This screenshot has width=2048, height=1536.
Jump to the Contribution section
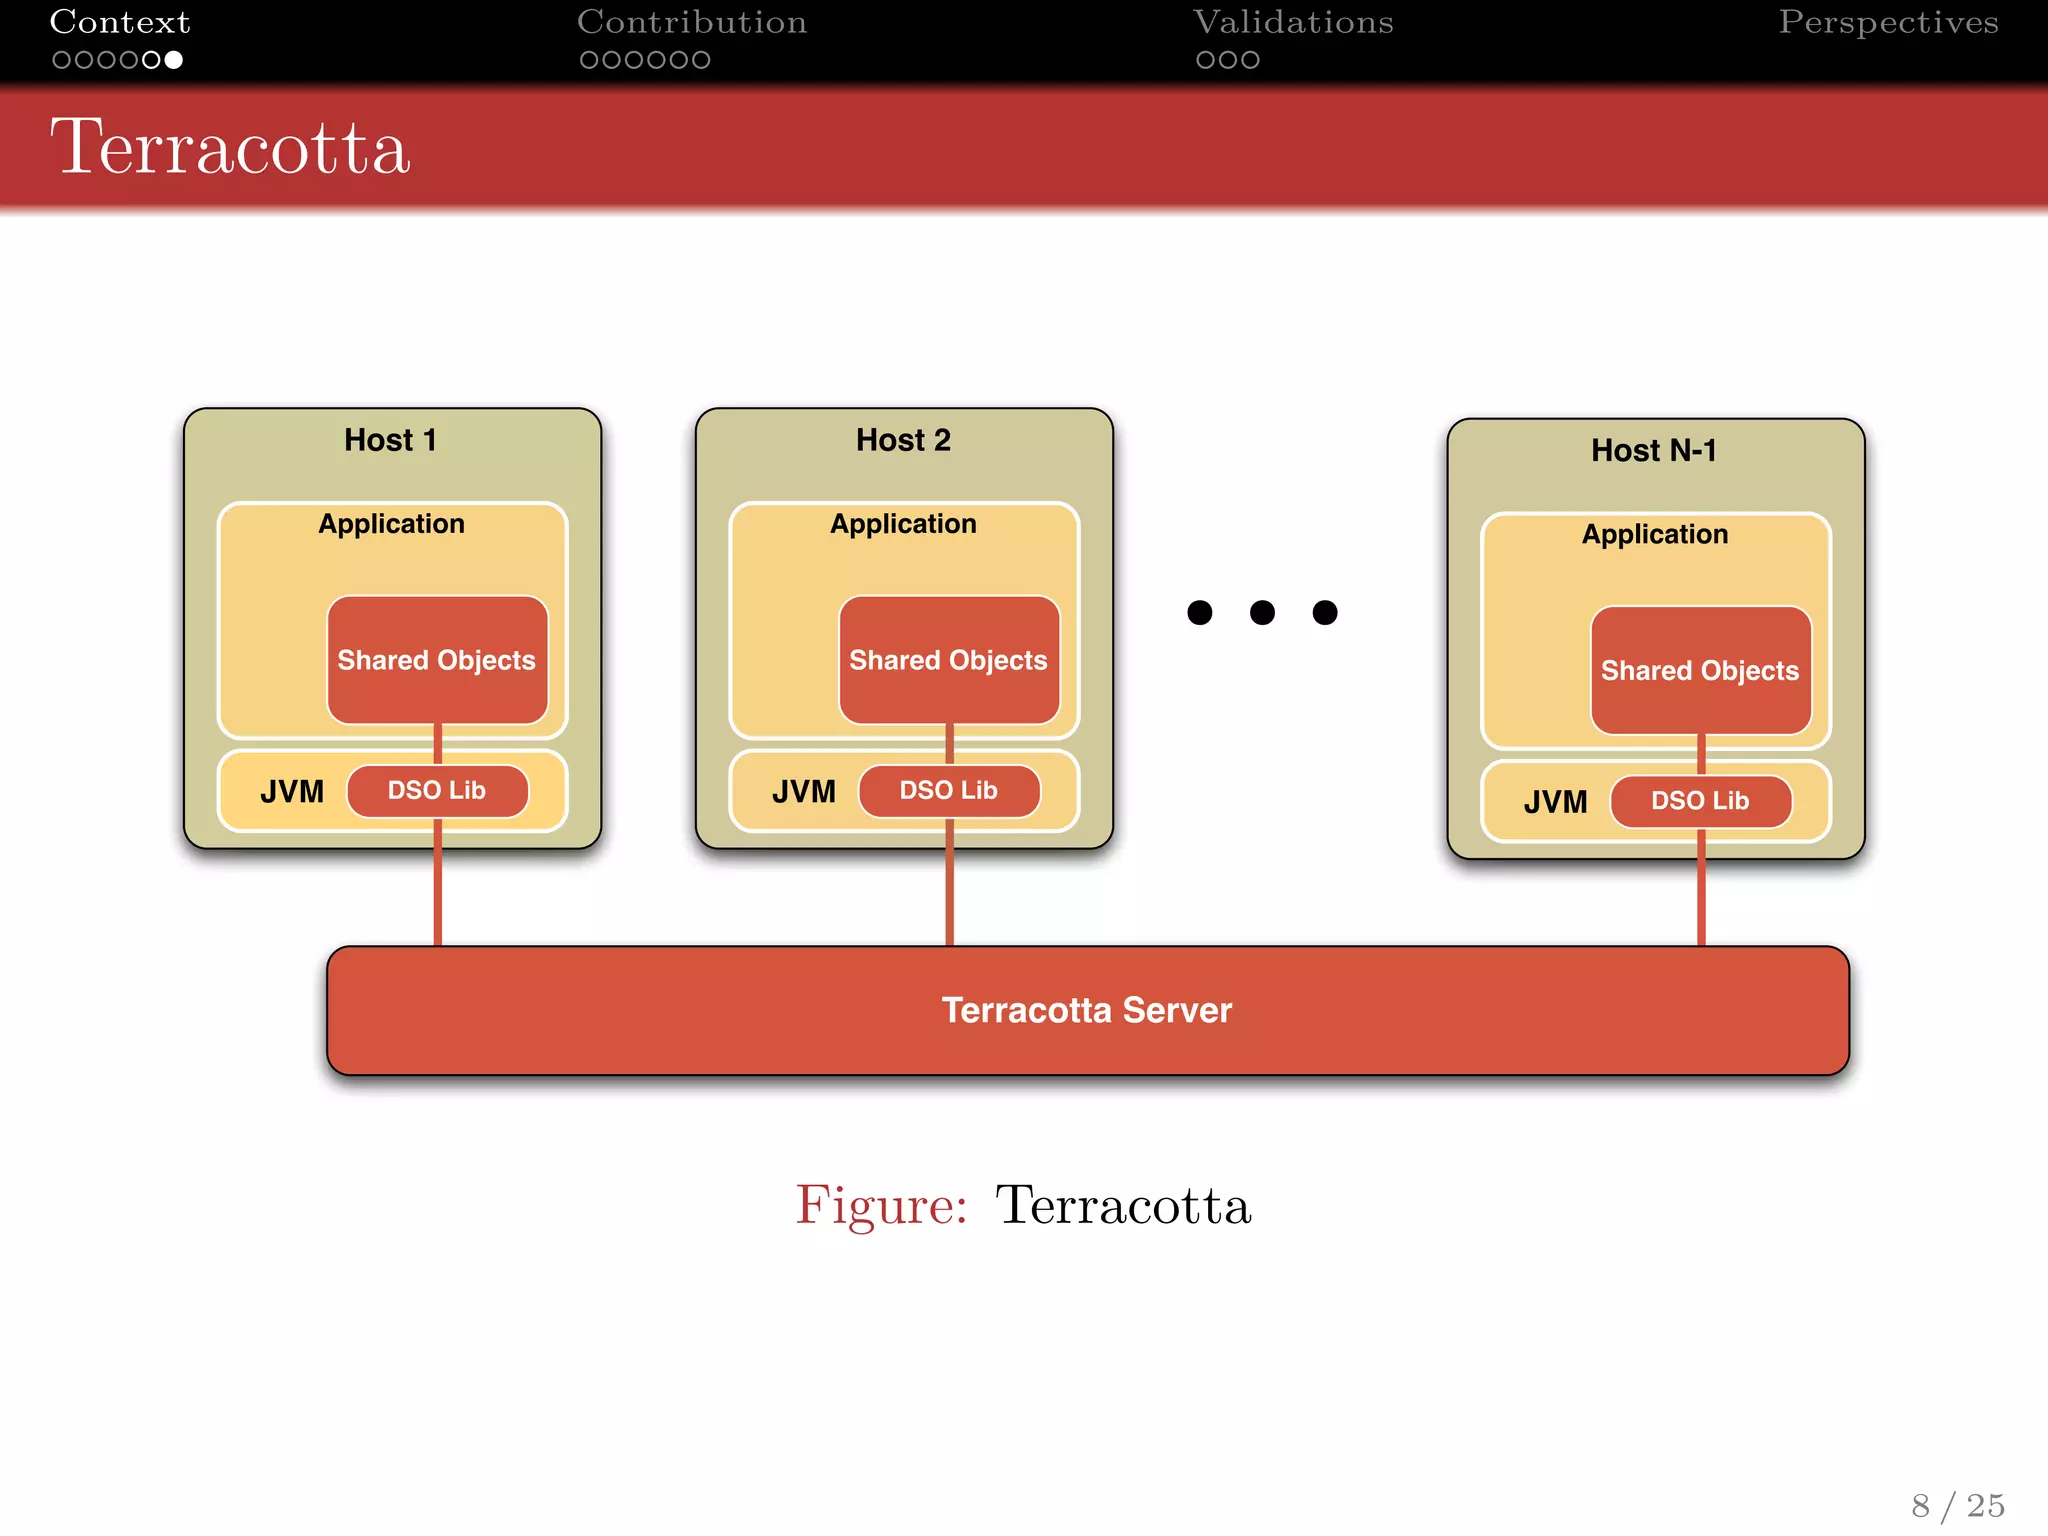(692, 22)
